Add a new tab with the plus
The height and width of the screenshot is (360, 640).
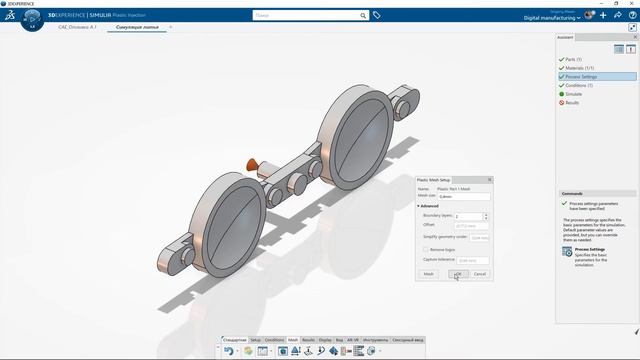click(171, 27)
